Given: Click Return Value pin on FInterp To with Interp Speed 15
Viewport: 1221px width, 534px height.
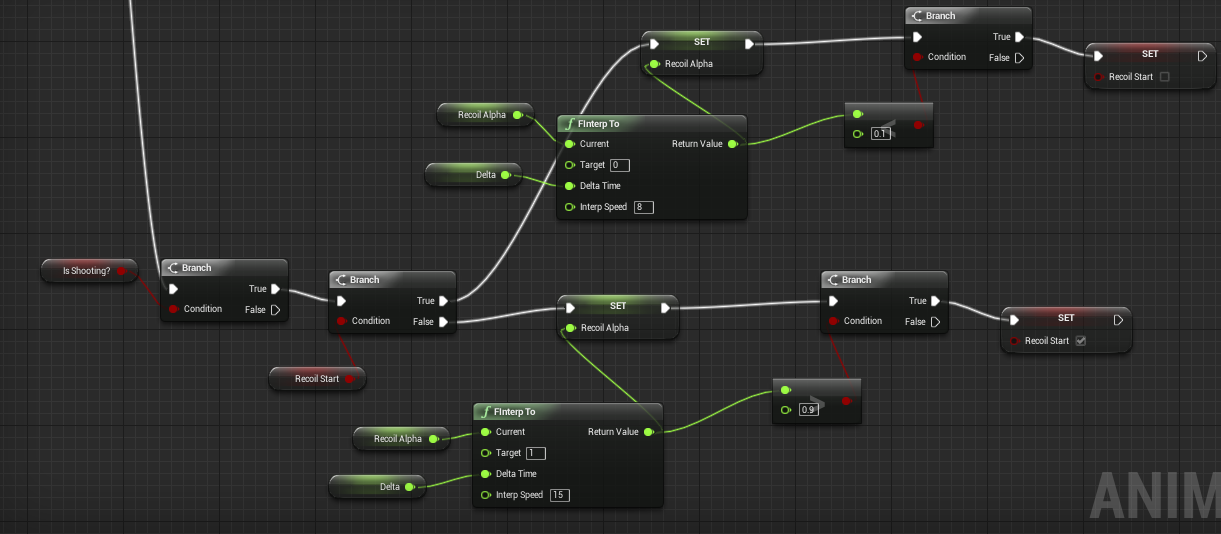Looking at the screenshot, I should [649, 432].
